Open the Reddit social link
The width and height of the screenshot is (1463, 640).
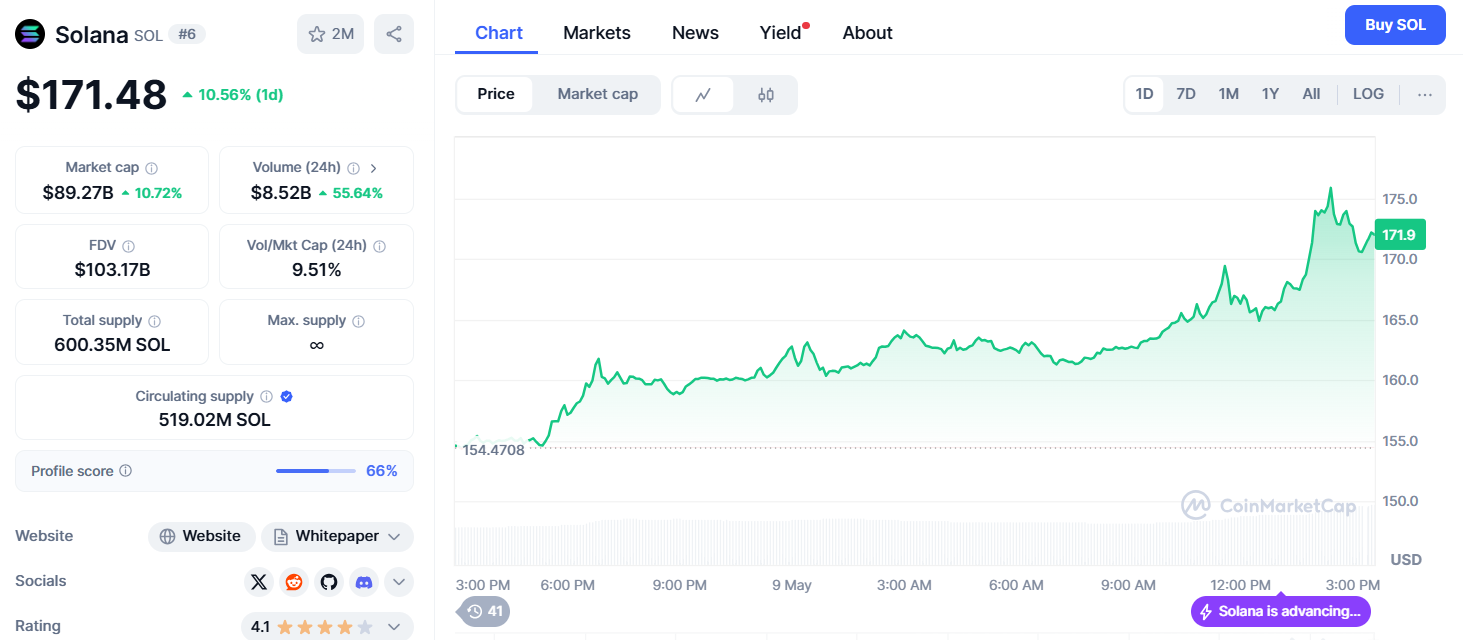click(x=294, y=581)
